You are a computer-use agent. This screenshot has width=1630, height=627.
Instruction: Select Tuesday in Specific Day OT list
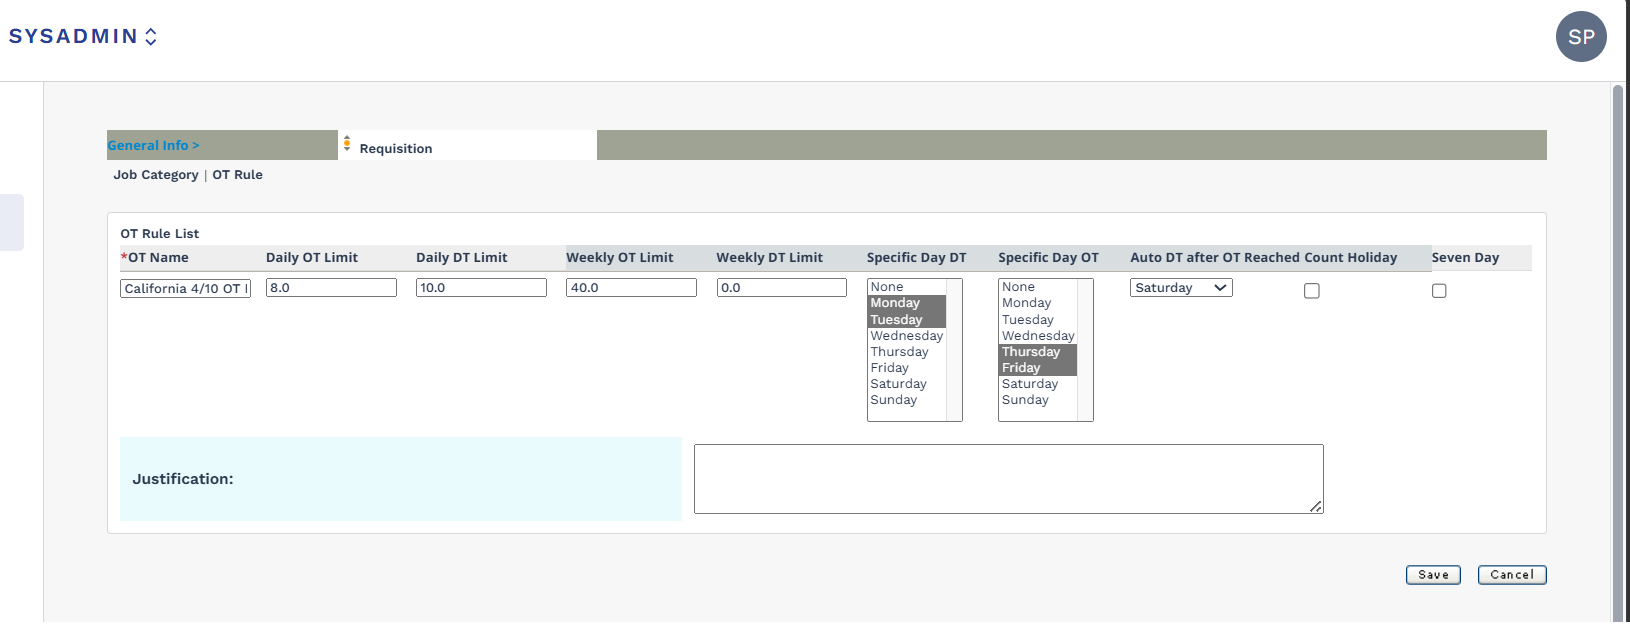[1038, 320]
